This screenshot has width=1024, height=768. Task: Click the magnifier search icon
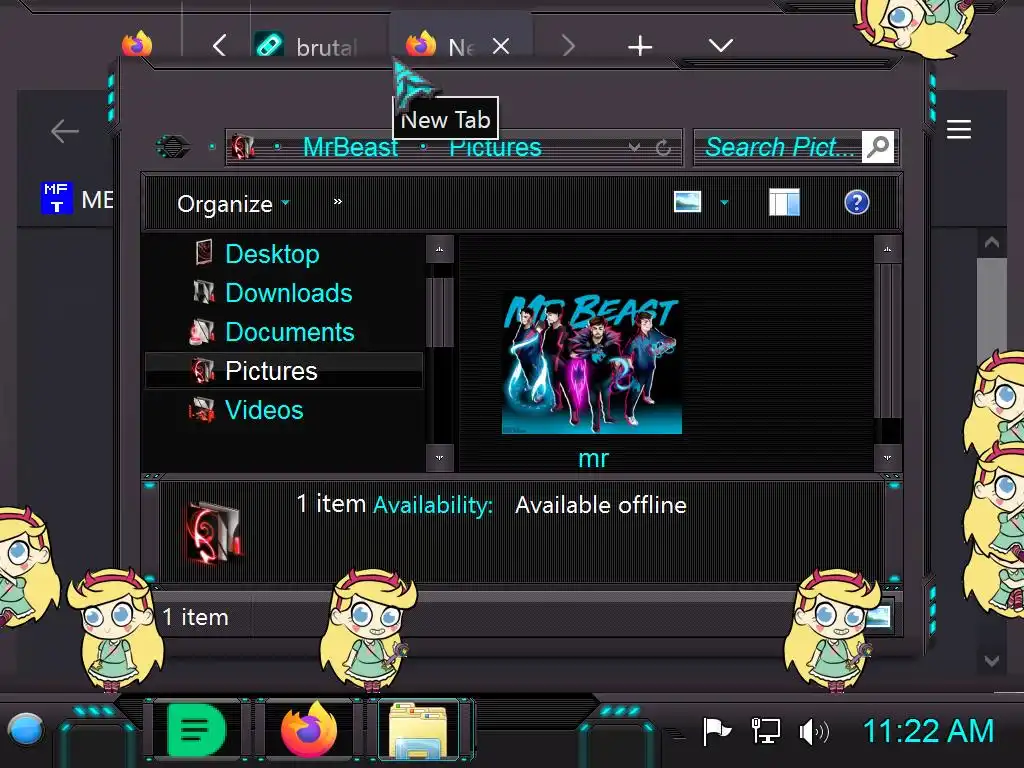click(878, 146)
